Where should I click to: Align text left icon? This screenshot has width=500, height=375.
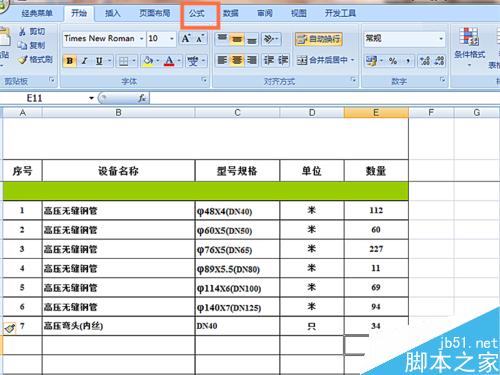222,60
